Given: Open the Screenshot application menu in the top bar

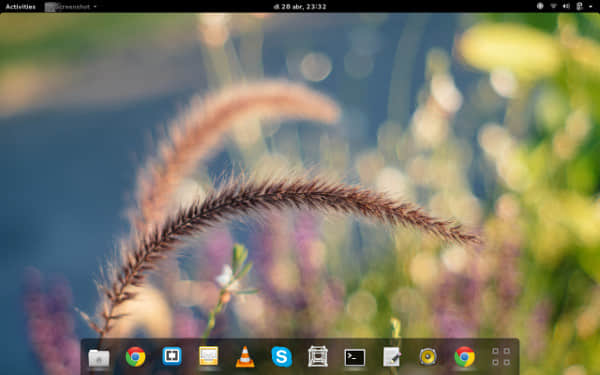Looking at the screenshot, I should pyautogui.click(x=70, y=7).
